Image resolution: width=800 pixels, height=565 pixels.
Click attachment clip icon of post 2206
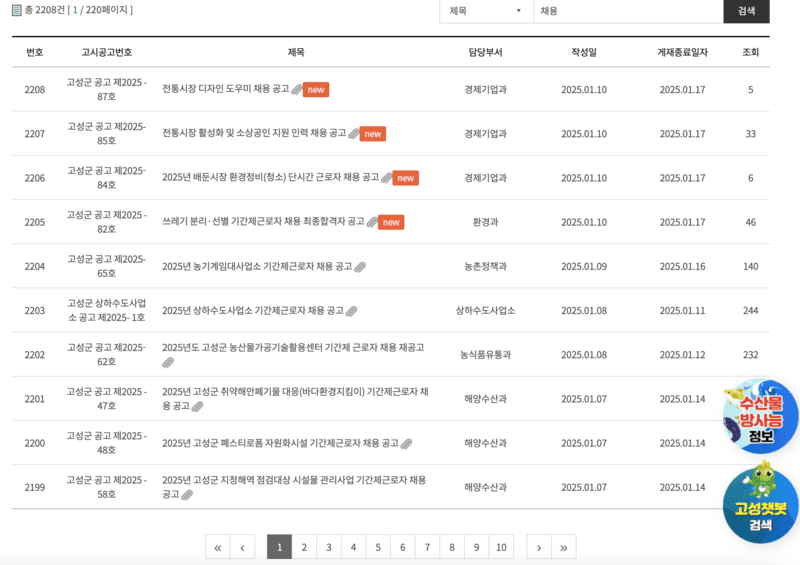point(386,178)
